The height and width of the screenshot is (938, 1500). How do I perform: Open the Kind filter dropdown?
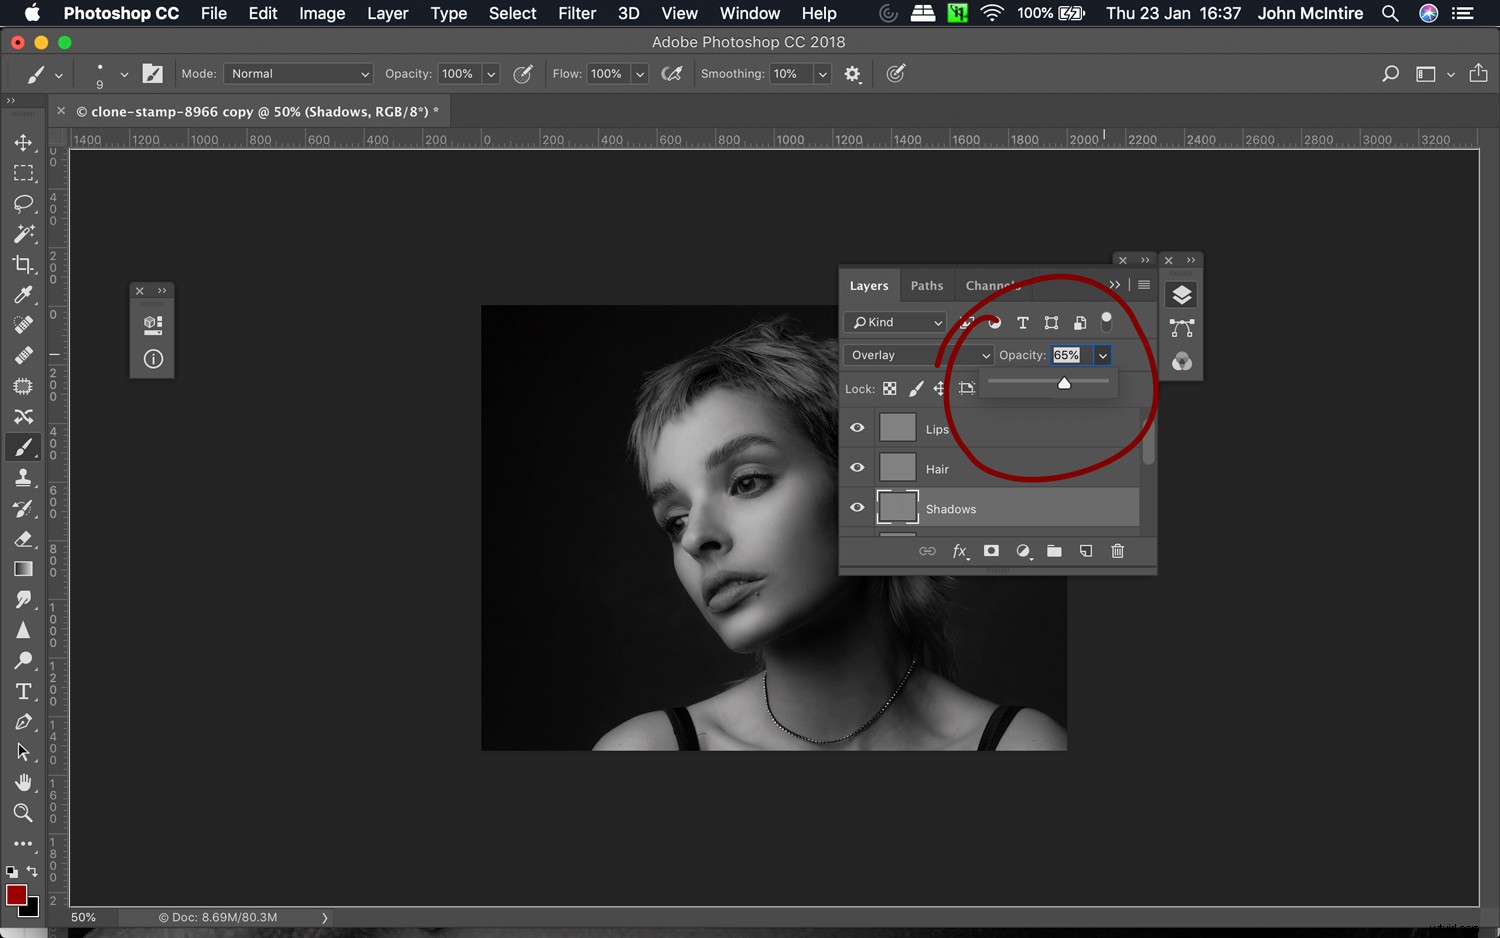[894, 322]
